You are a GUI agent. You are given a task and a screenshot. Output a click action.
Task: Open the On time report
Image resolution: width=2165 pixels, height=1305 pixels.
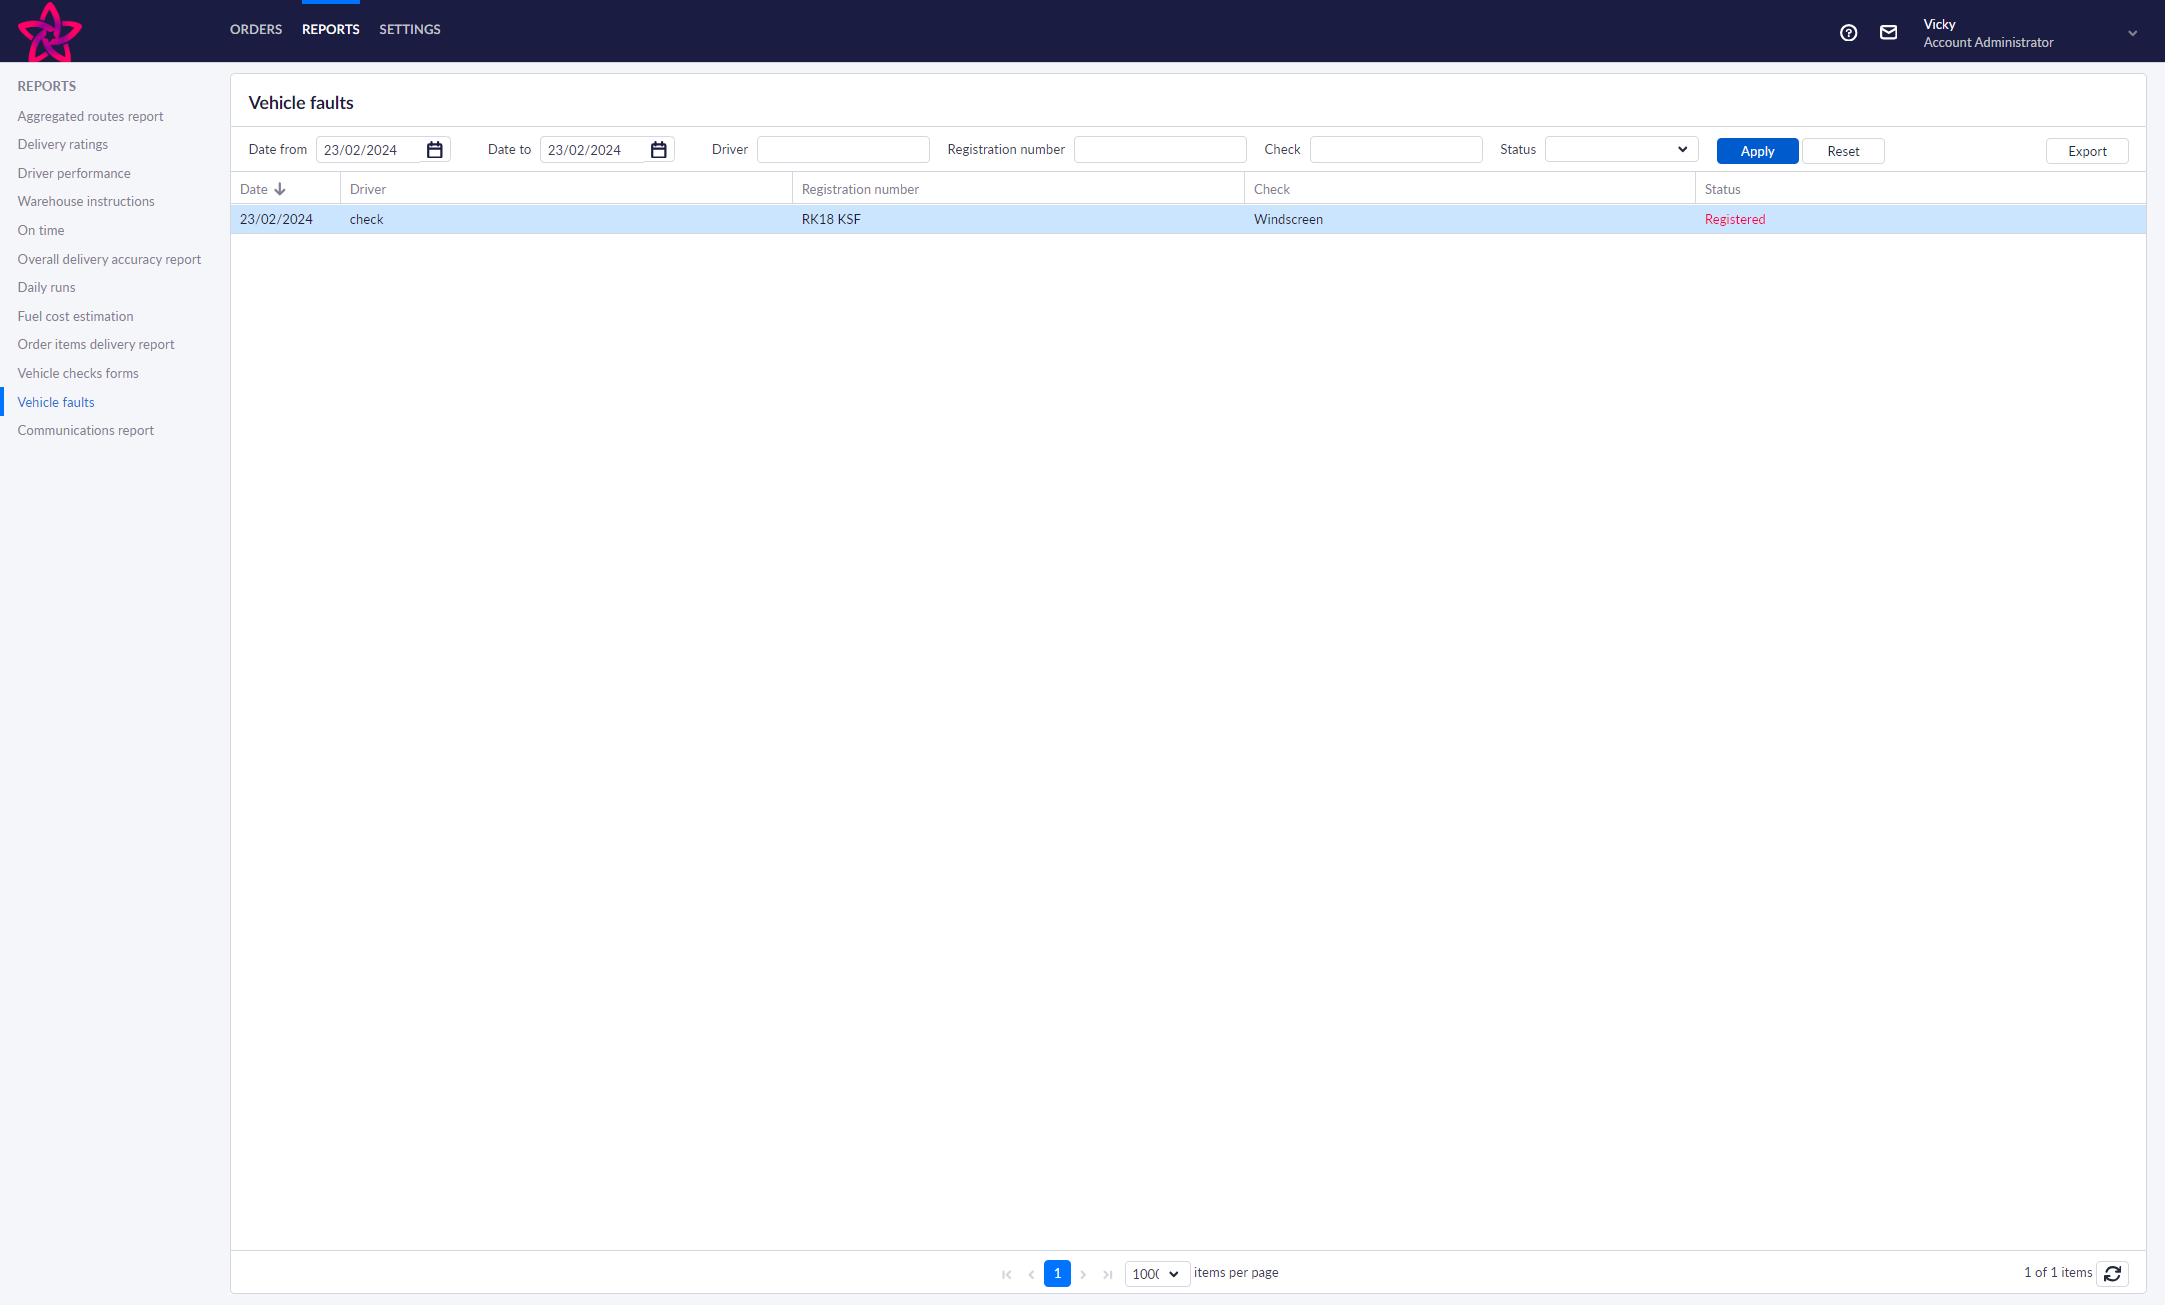point(41,231)
